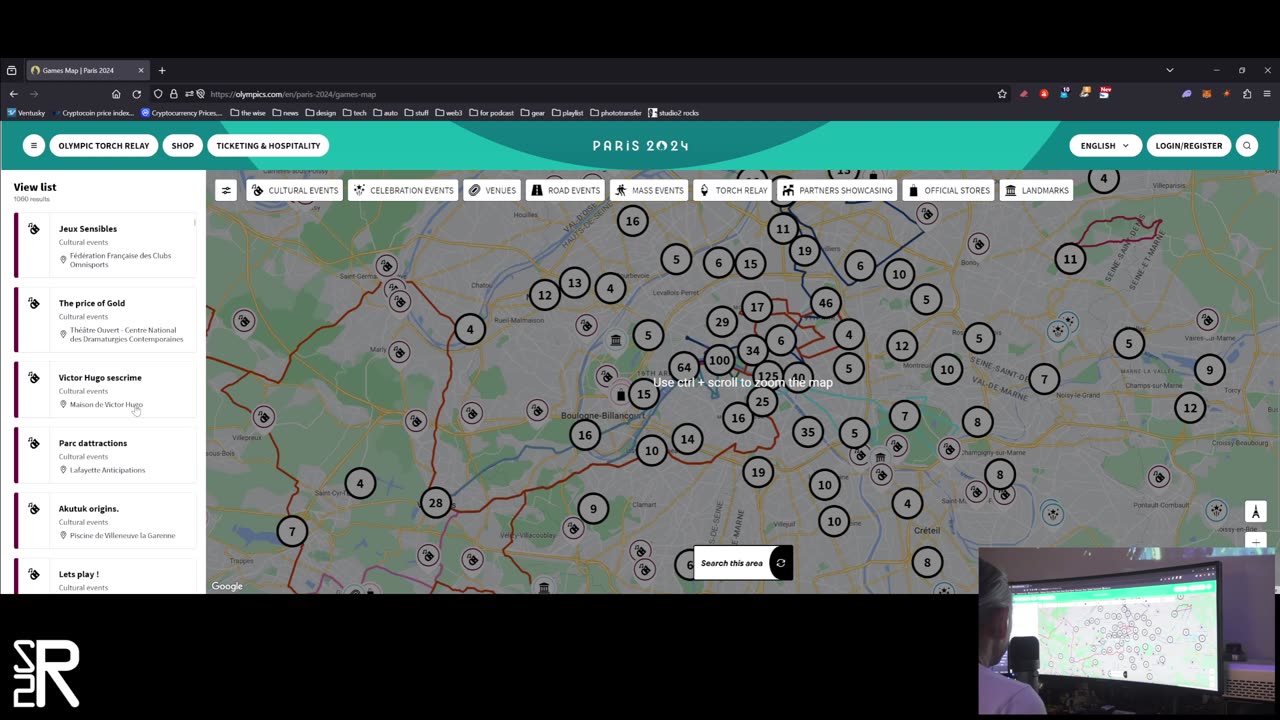Toggle the Official Stores filter
This screenshot has width=1280, height=720.
949,190
